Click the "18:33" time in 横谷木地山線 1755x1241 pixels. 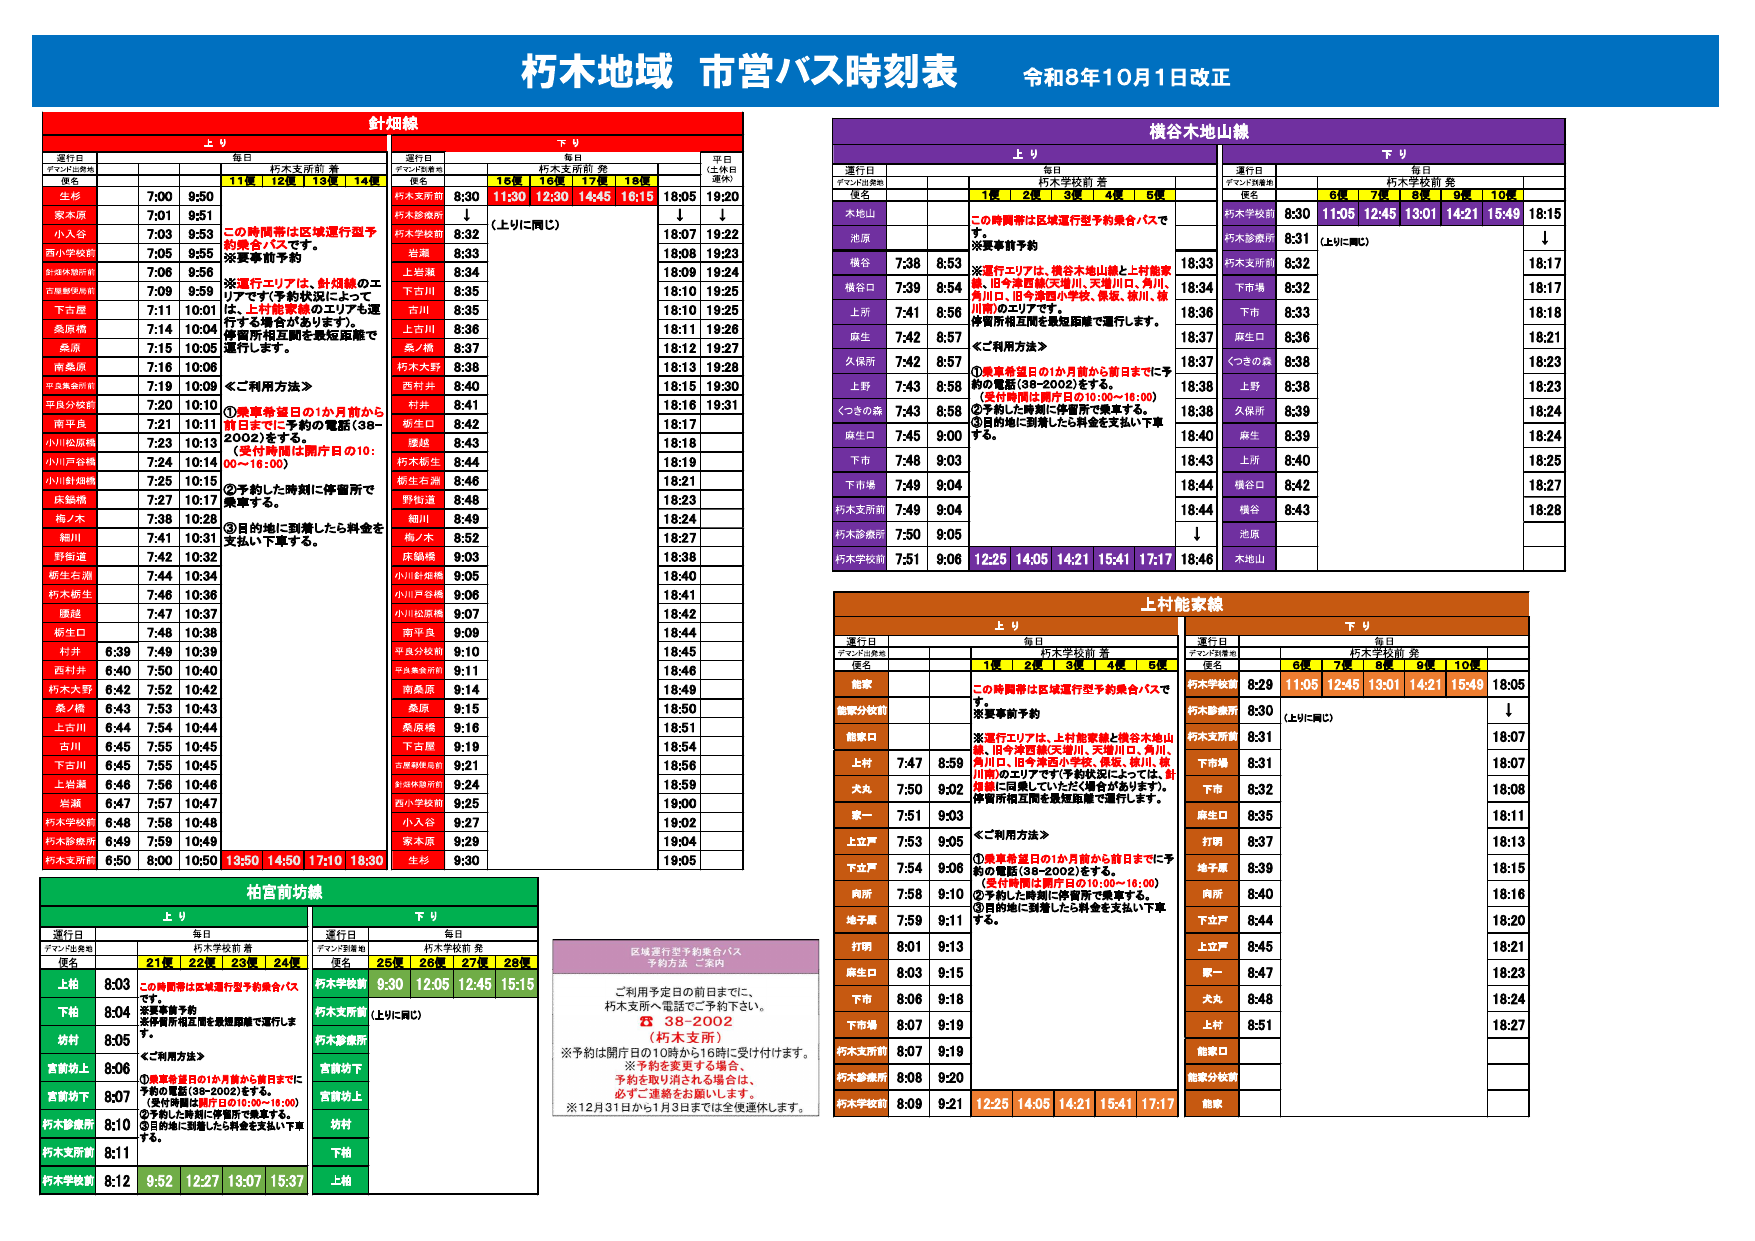(x=1197, y=263)
